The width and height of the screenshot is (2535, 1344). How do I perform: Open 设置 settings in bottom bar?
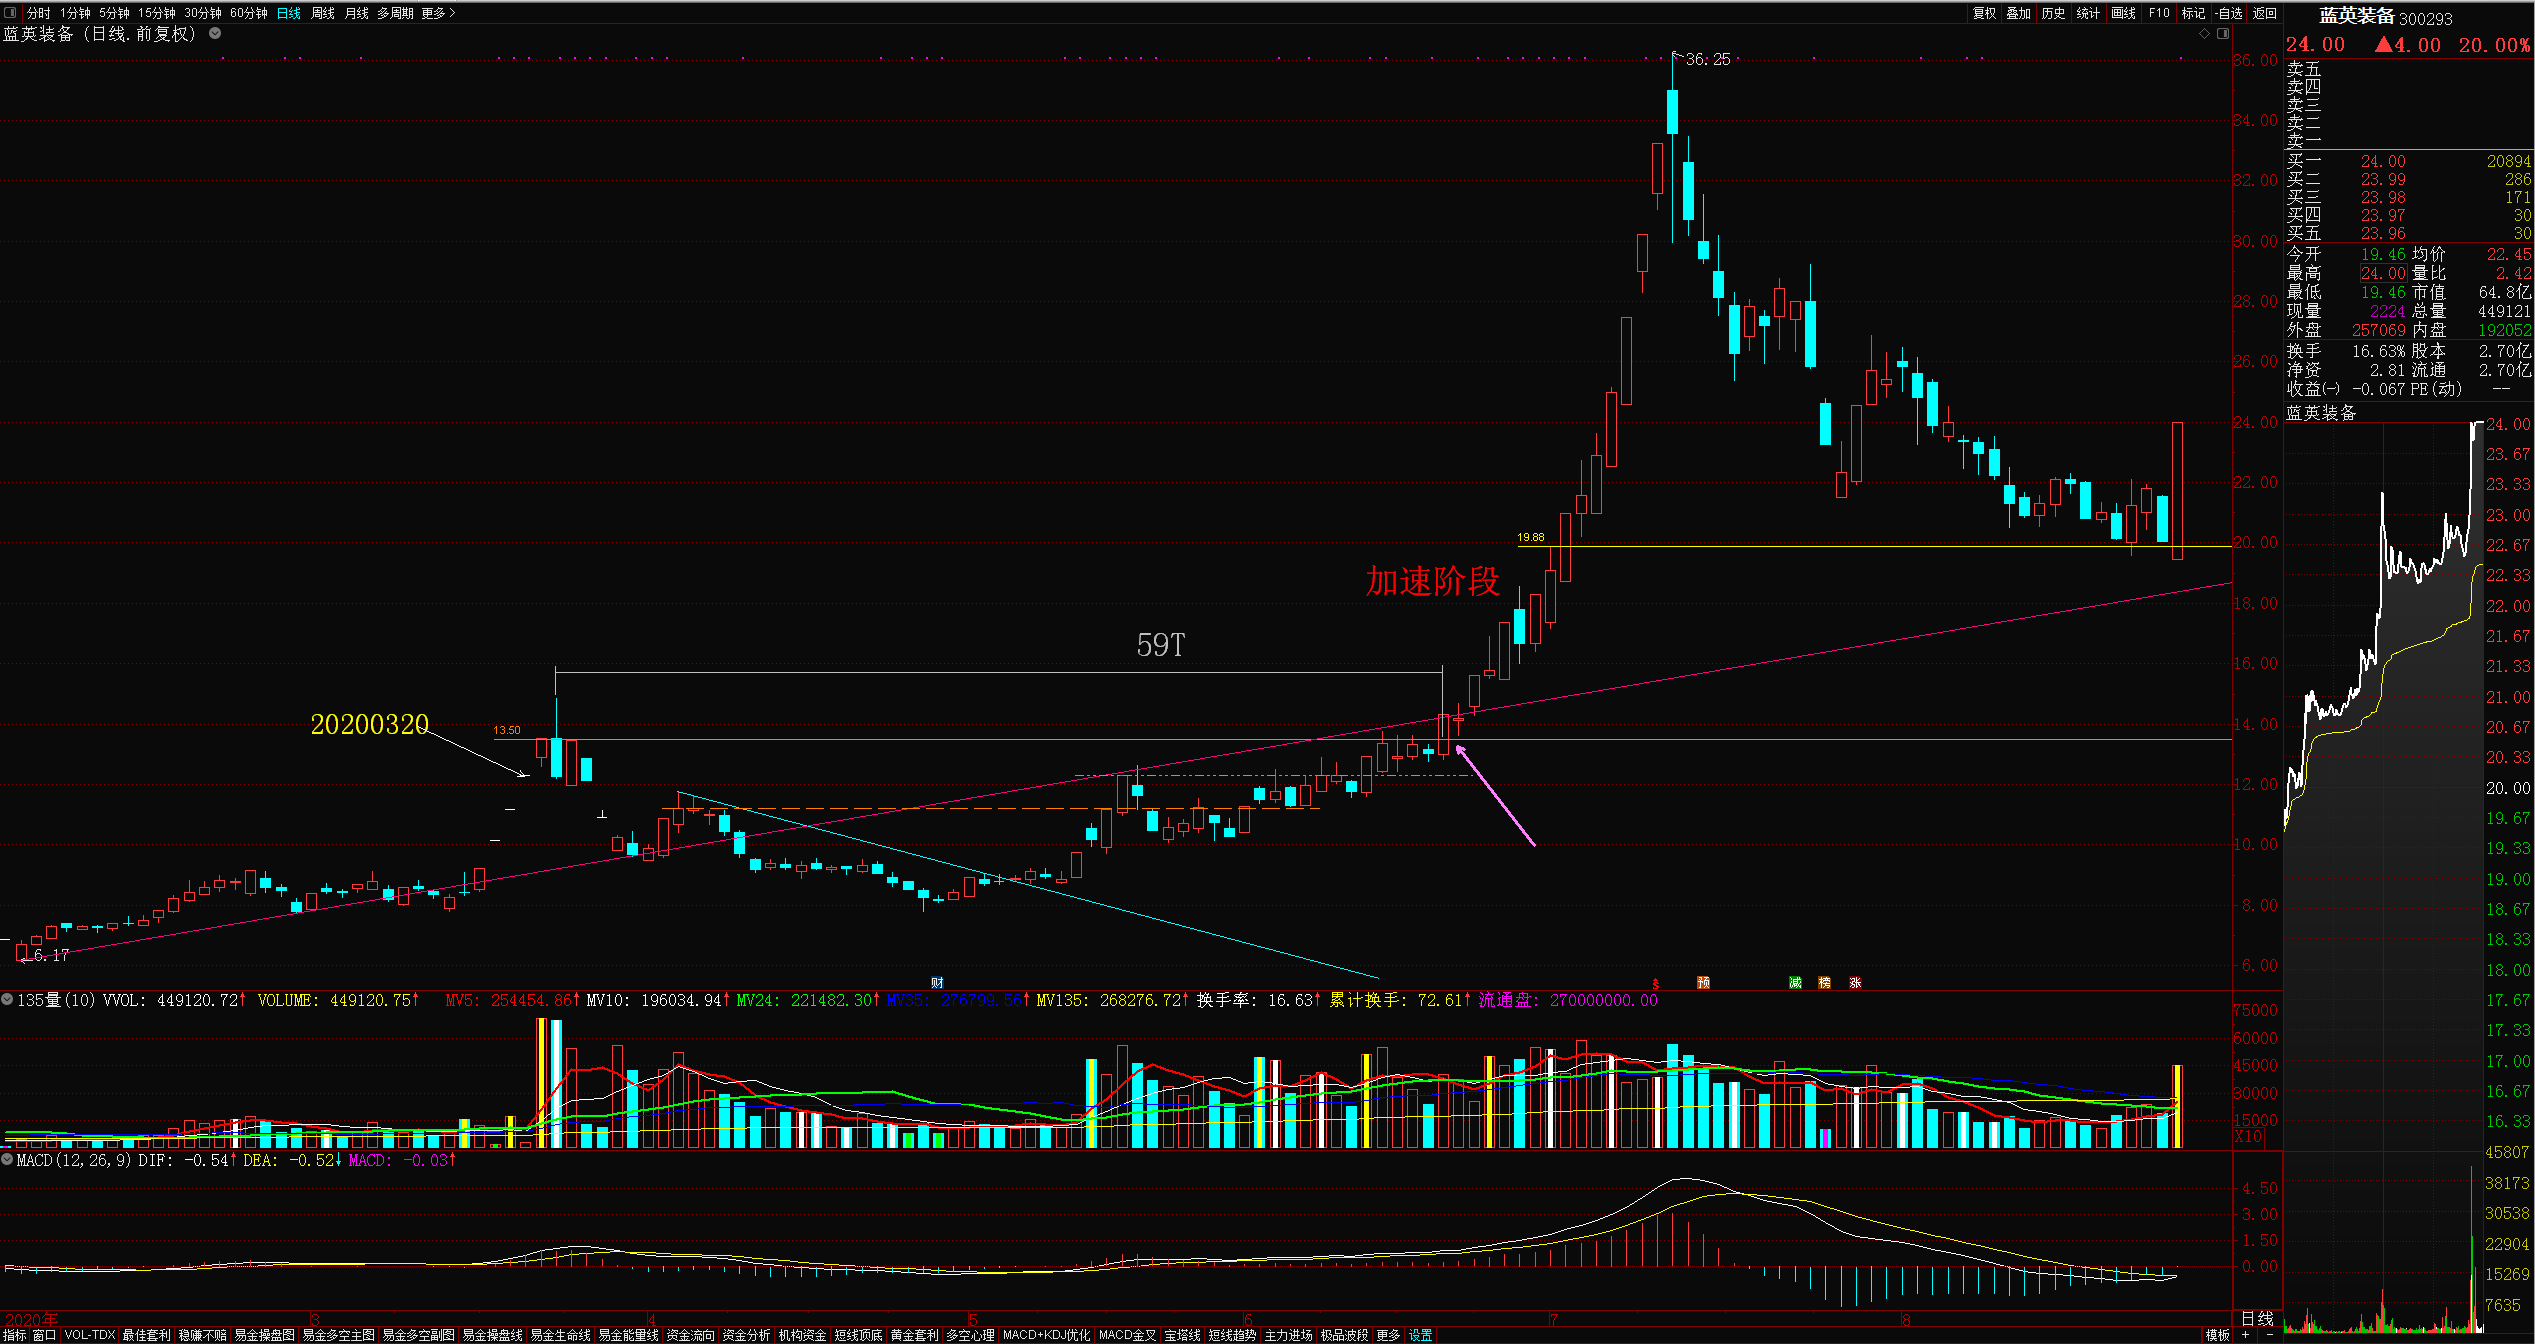(x=1421, y=1335)
